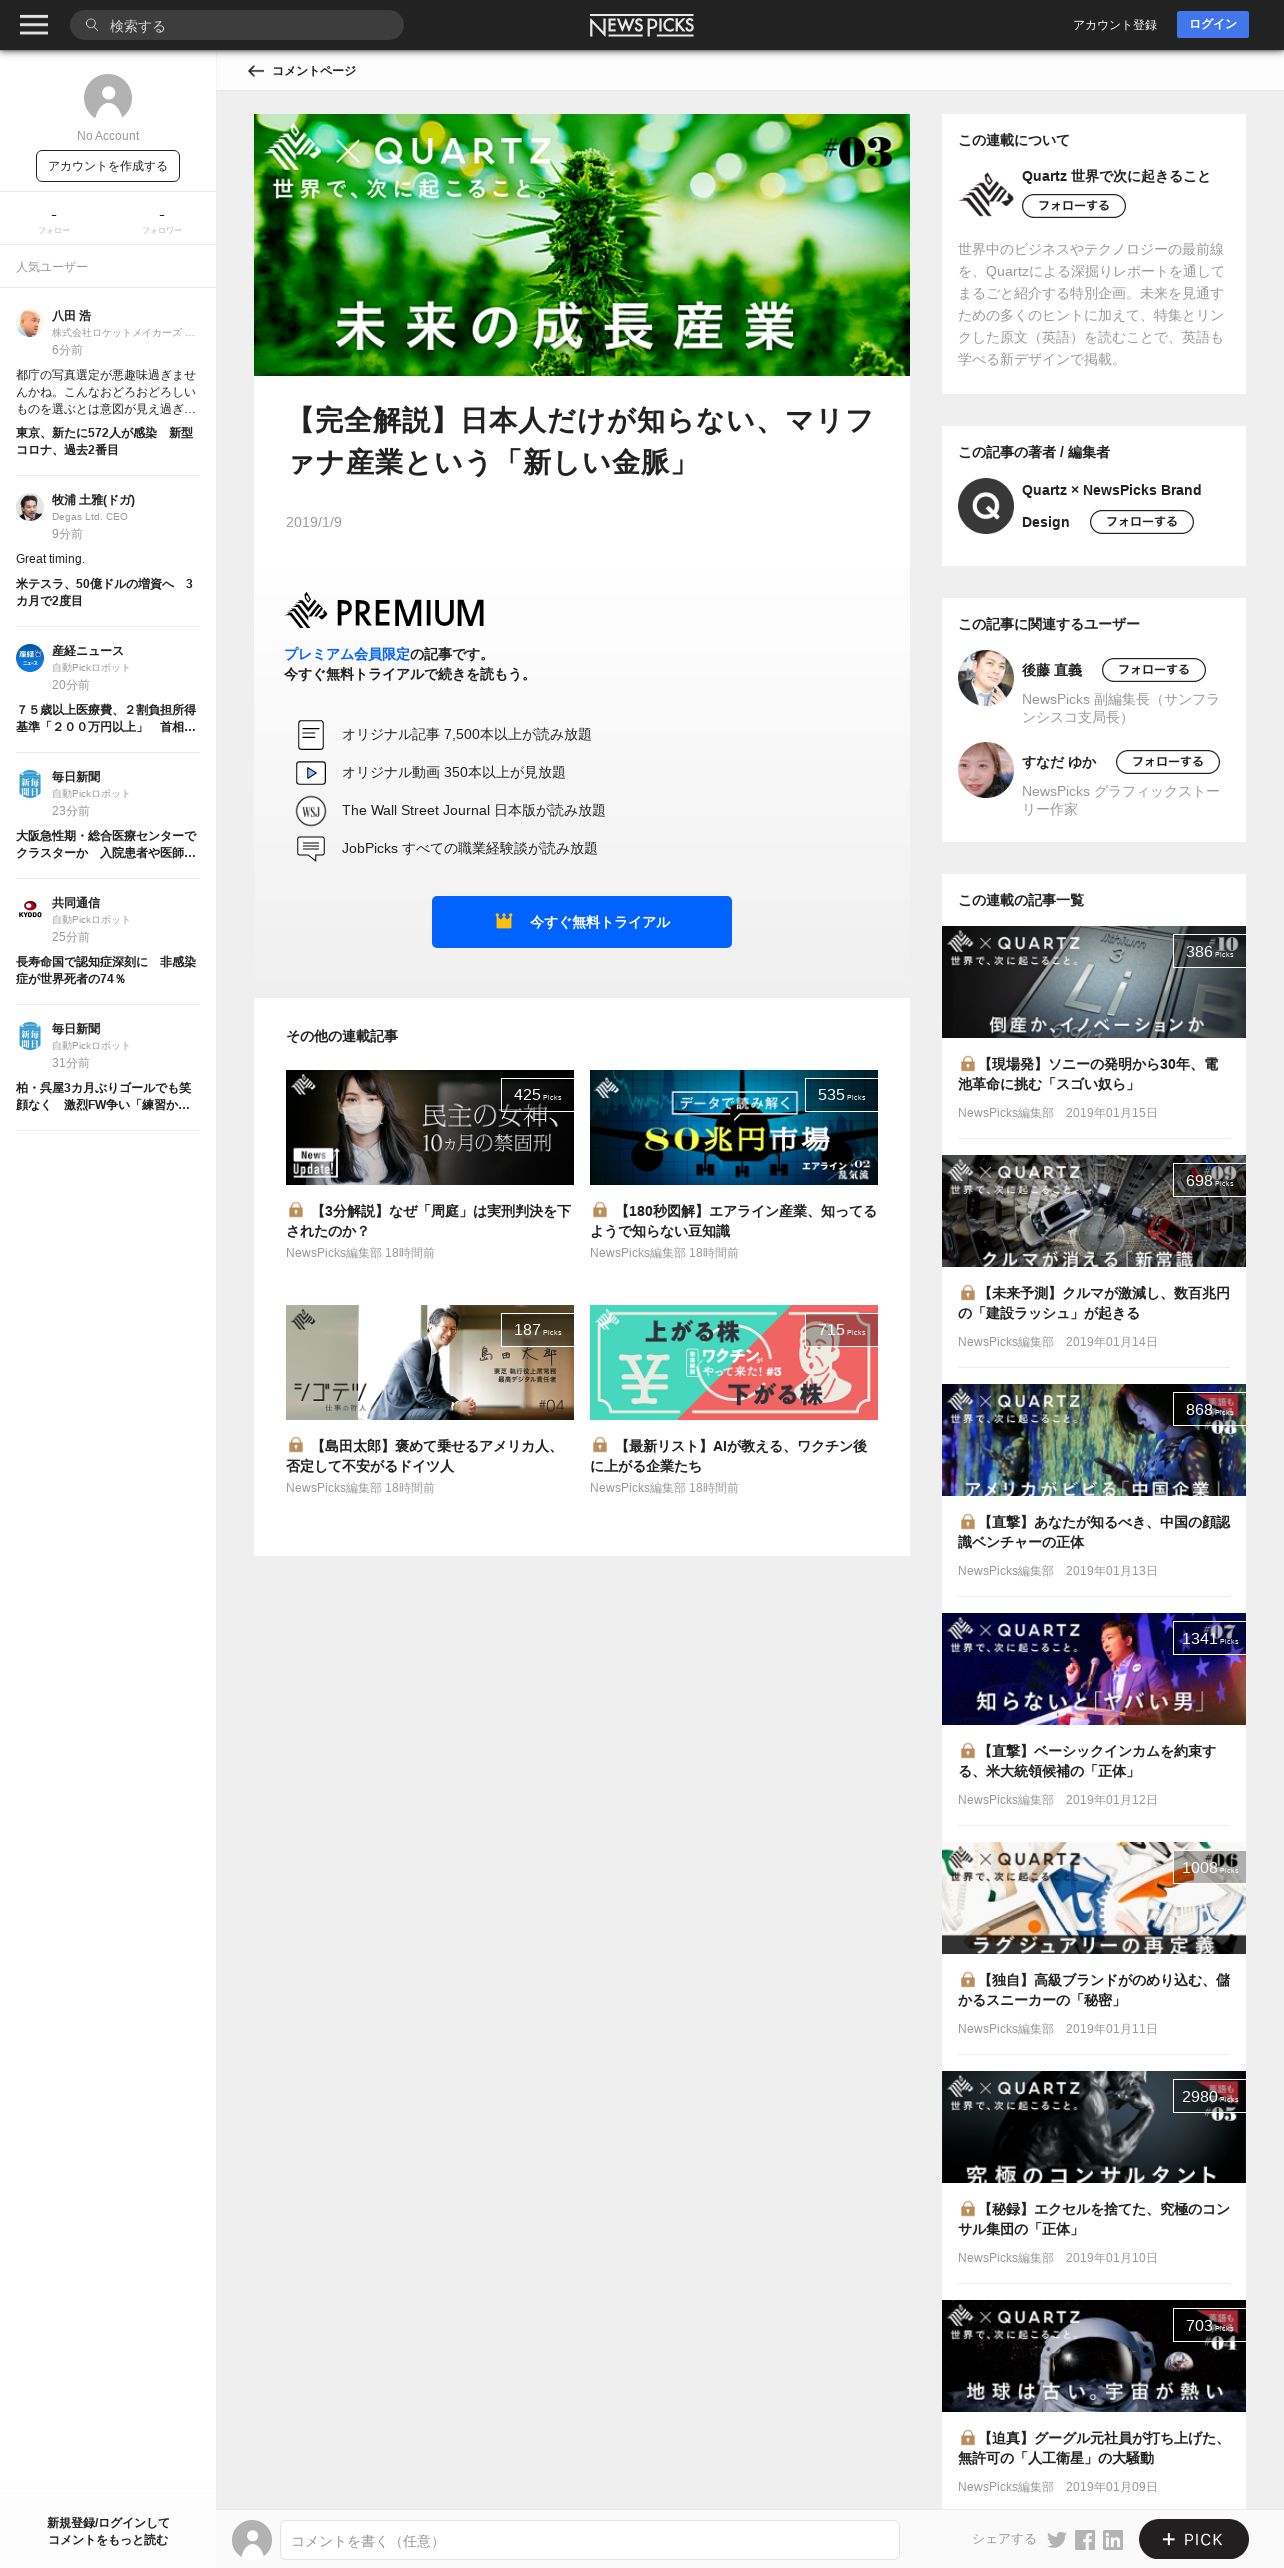Follow すなだ ゆか
1284x2568 pixels.
pyautogui.click(x=1168, y=762)
